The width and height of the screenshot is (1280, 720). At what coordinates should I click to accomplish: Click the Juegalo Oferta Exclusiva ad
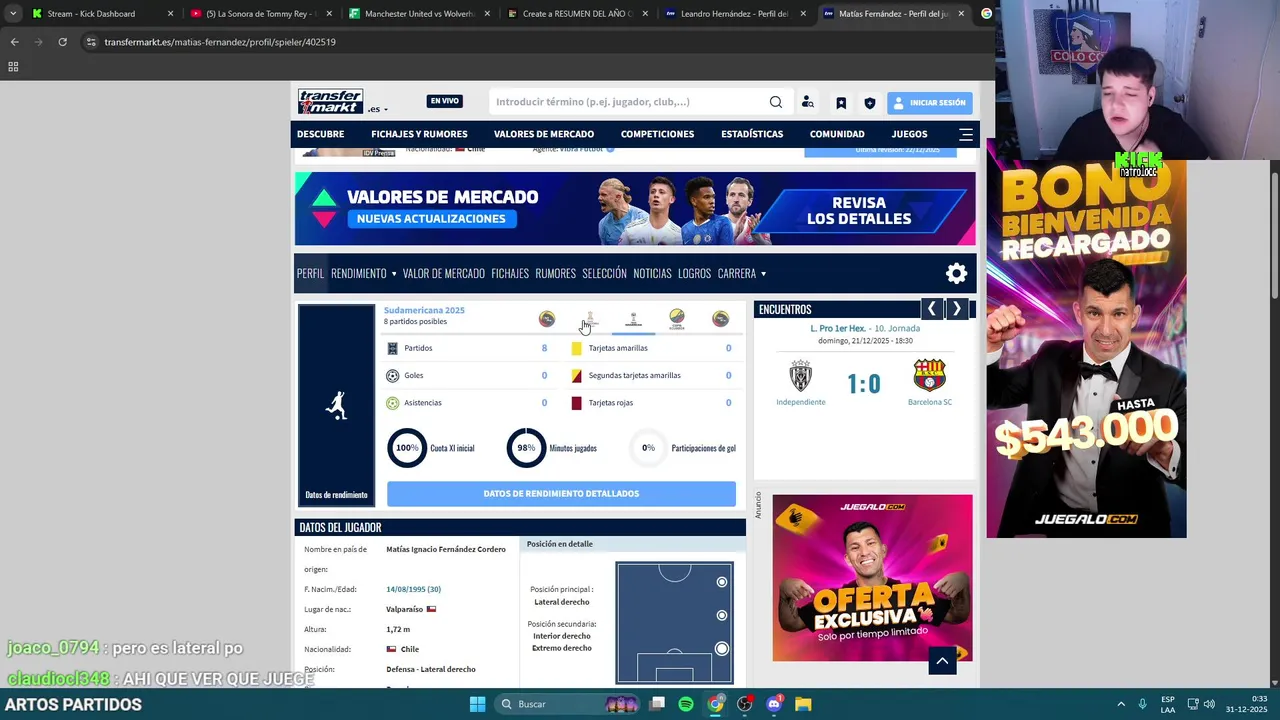(x=872, y=578)
